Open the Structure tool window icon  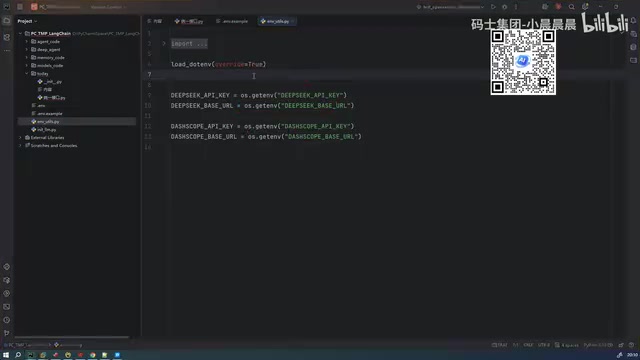pyautogui.click(x=7, y=37)
